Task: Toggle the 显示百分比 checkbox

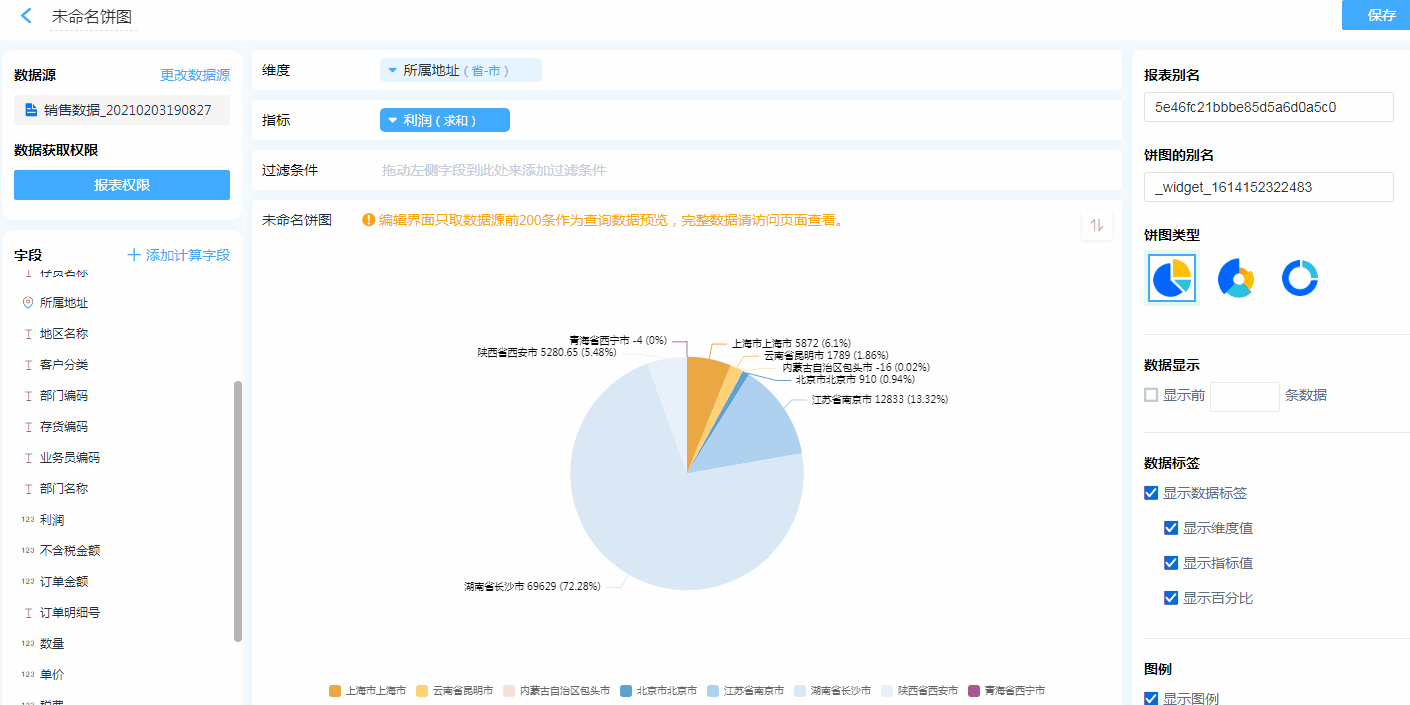Action: click(x=1171, y=598)
